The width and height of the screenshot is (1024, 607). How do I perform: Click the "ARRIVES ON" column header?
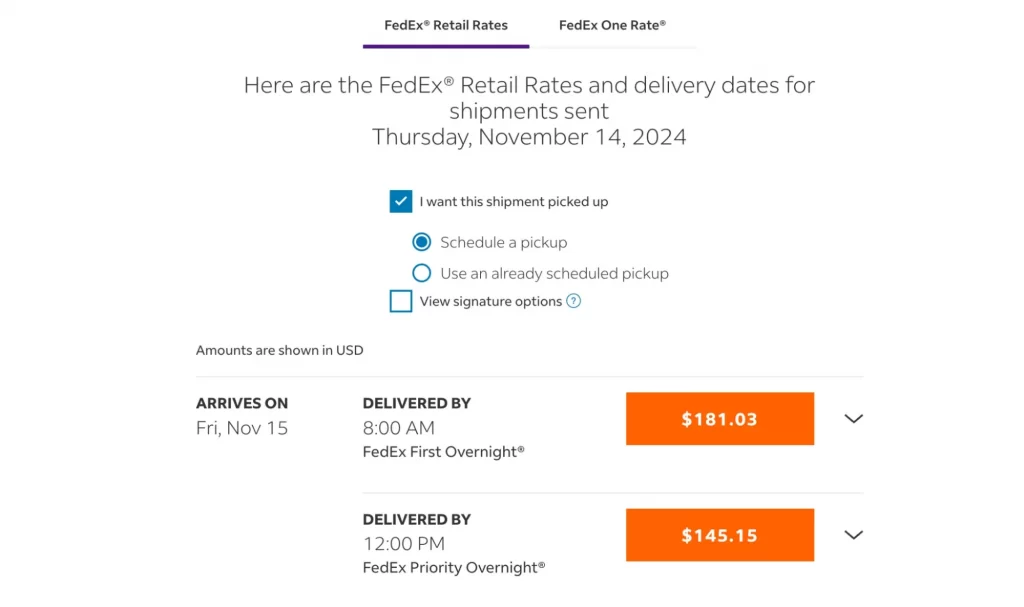[x=241, y=403]
